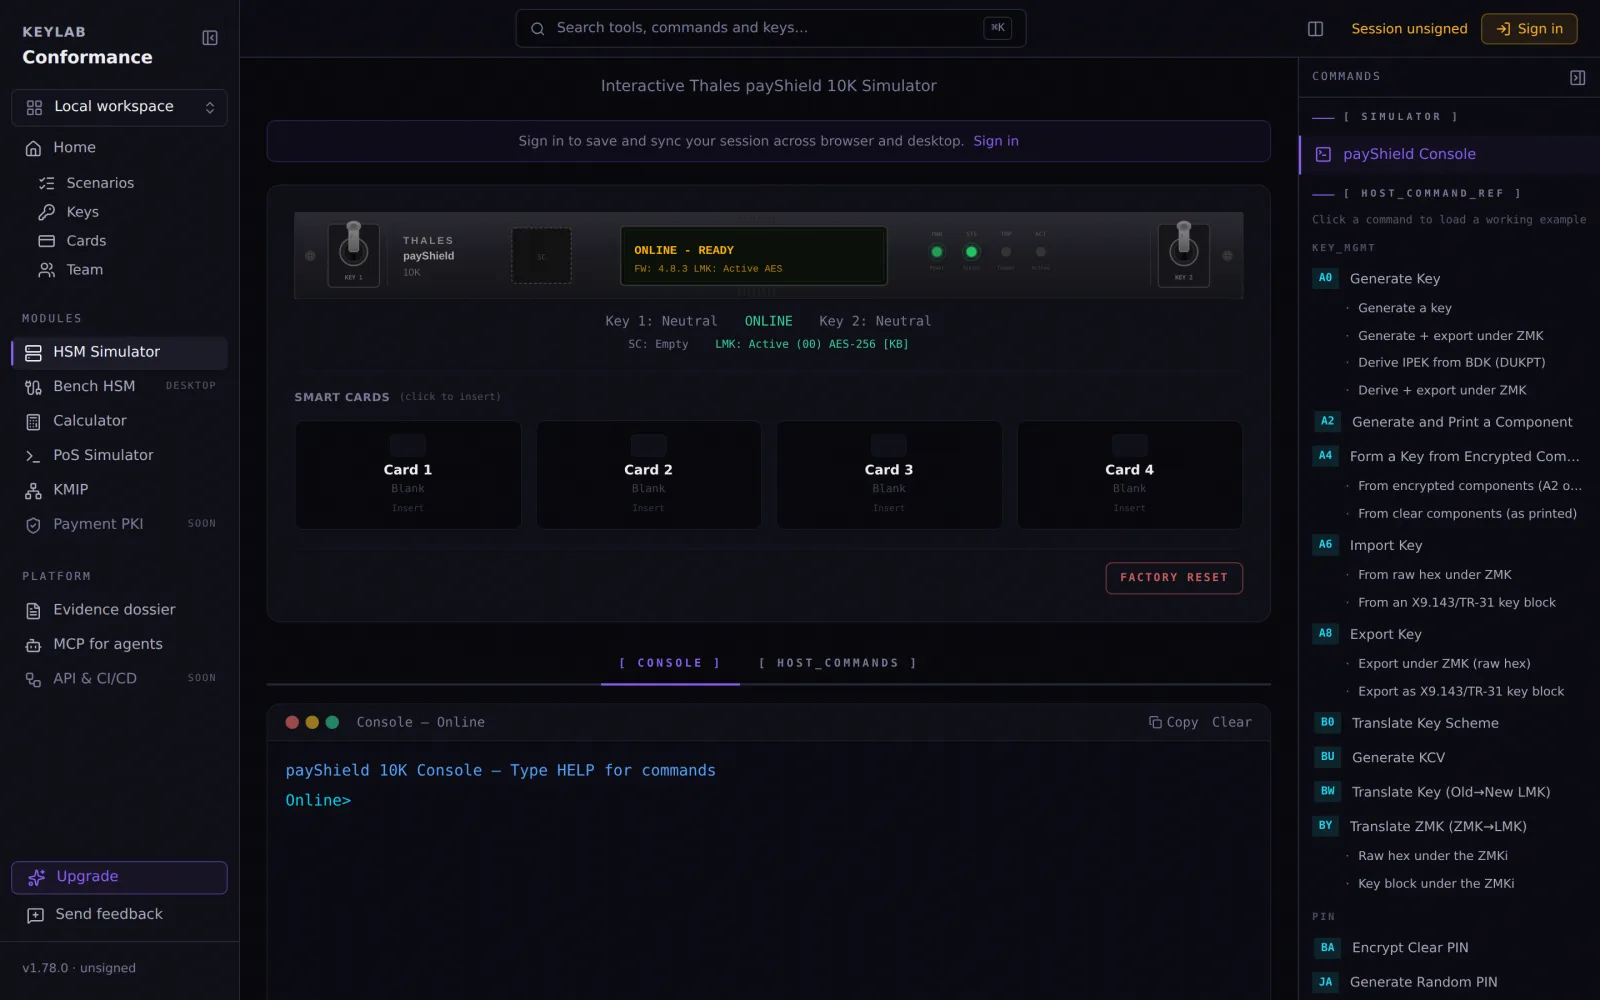Click FACTORY RESET button
1600x1000 pixels.
click(1174, 578)
